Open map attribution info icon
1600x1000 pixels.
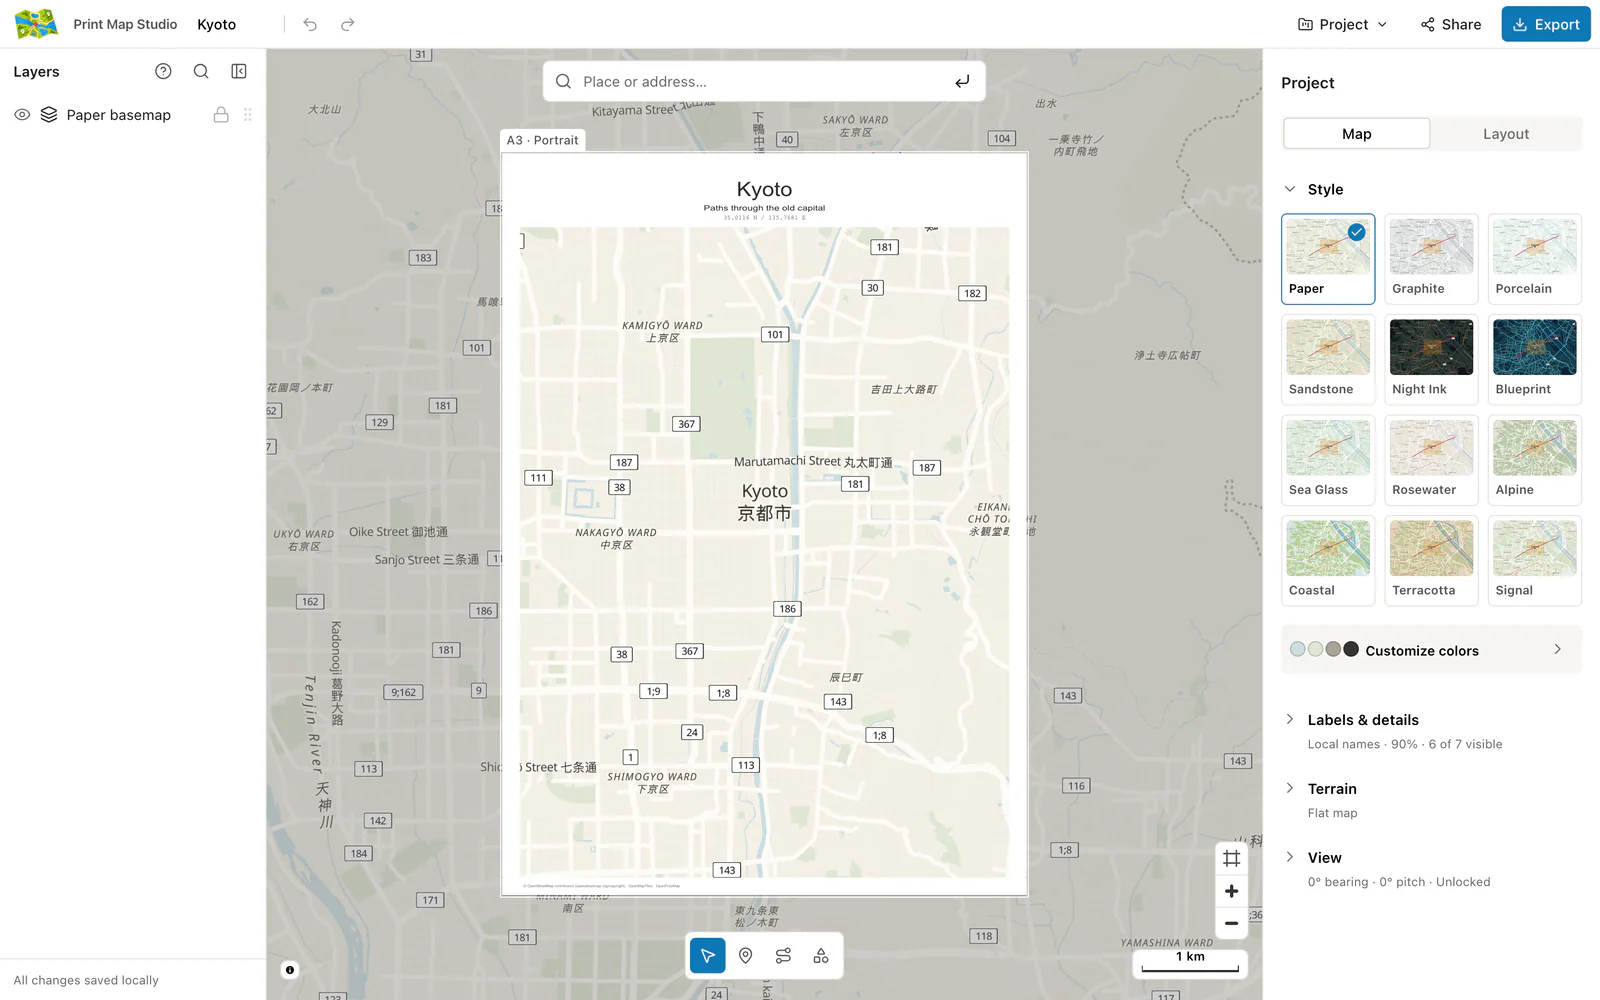(290, 970)
